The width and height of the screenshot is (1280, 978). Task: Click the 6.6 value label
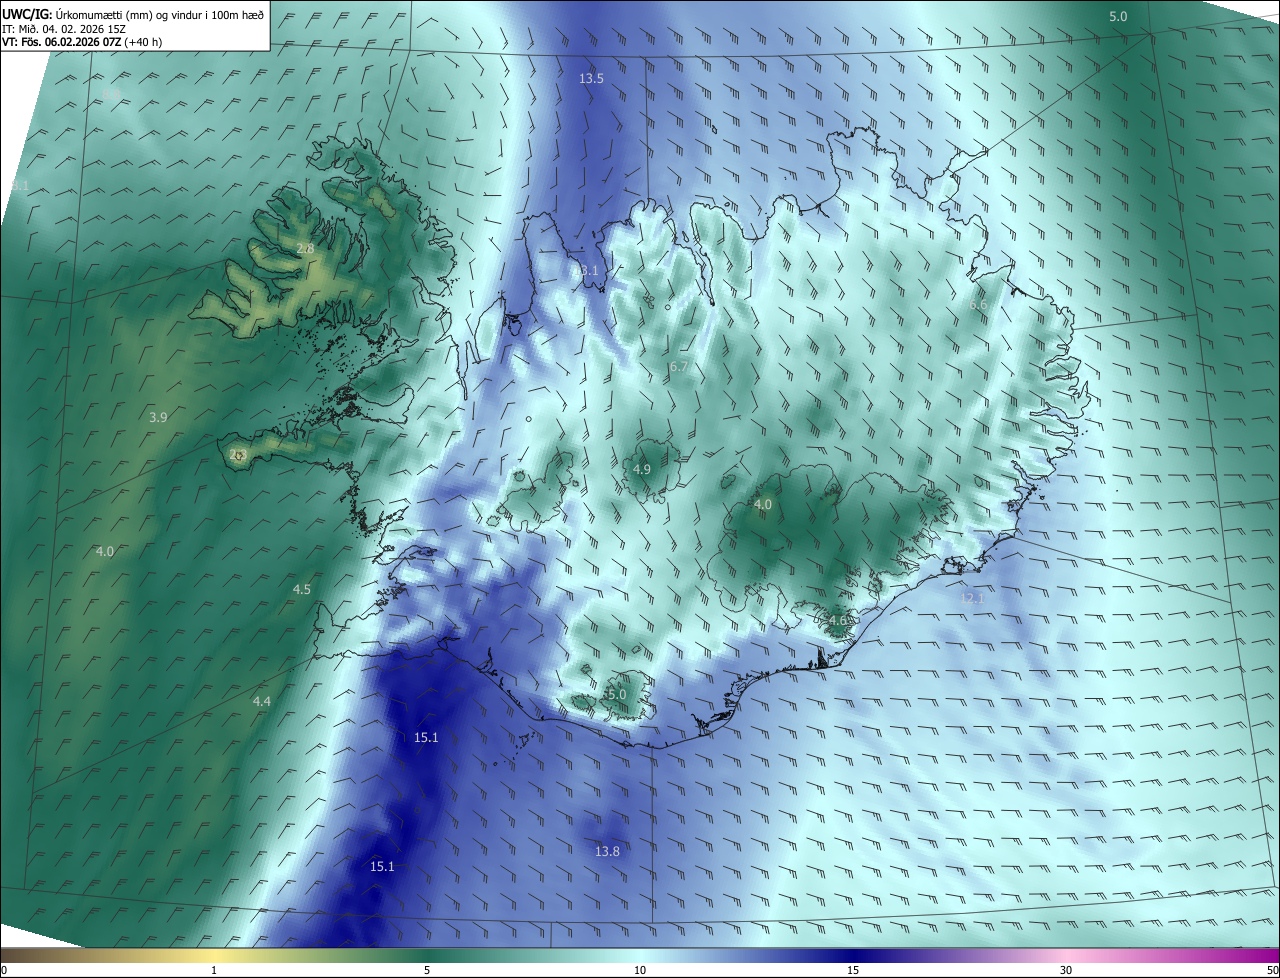click(978, 304)
